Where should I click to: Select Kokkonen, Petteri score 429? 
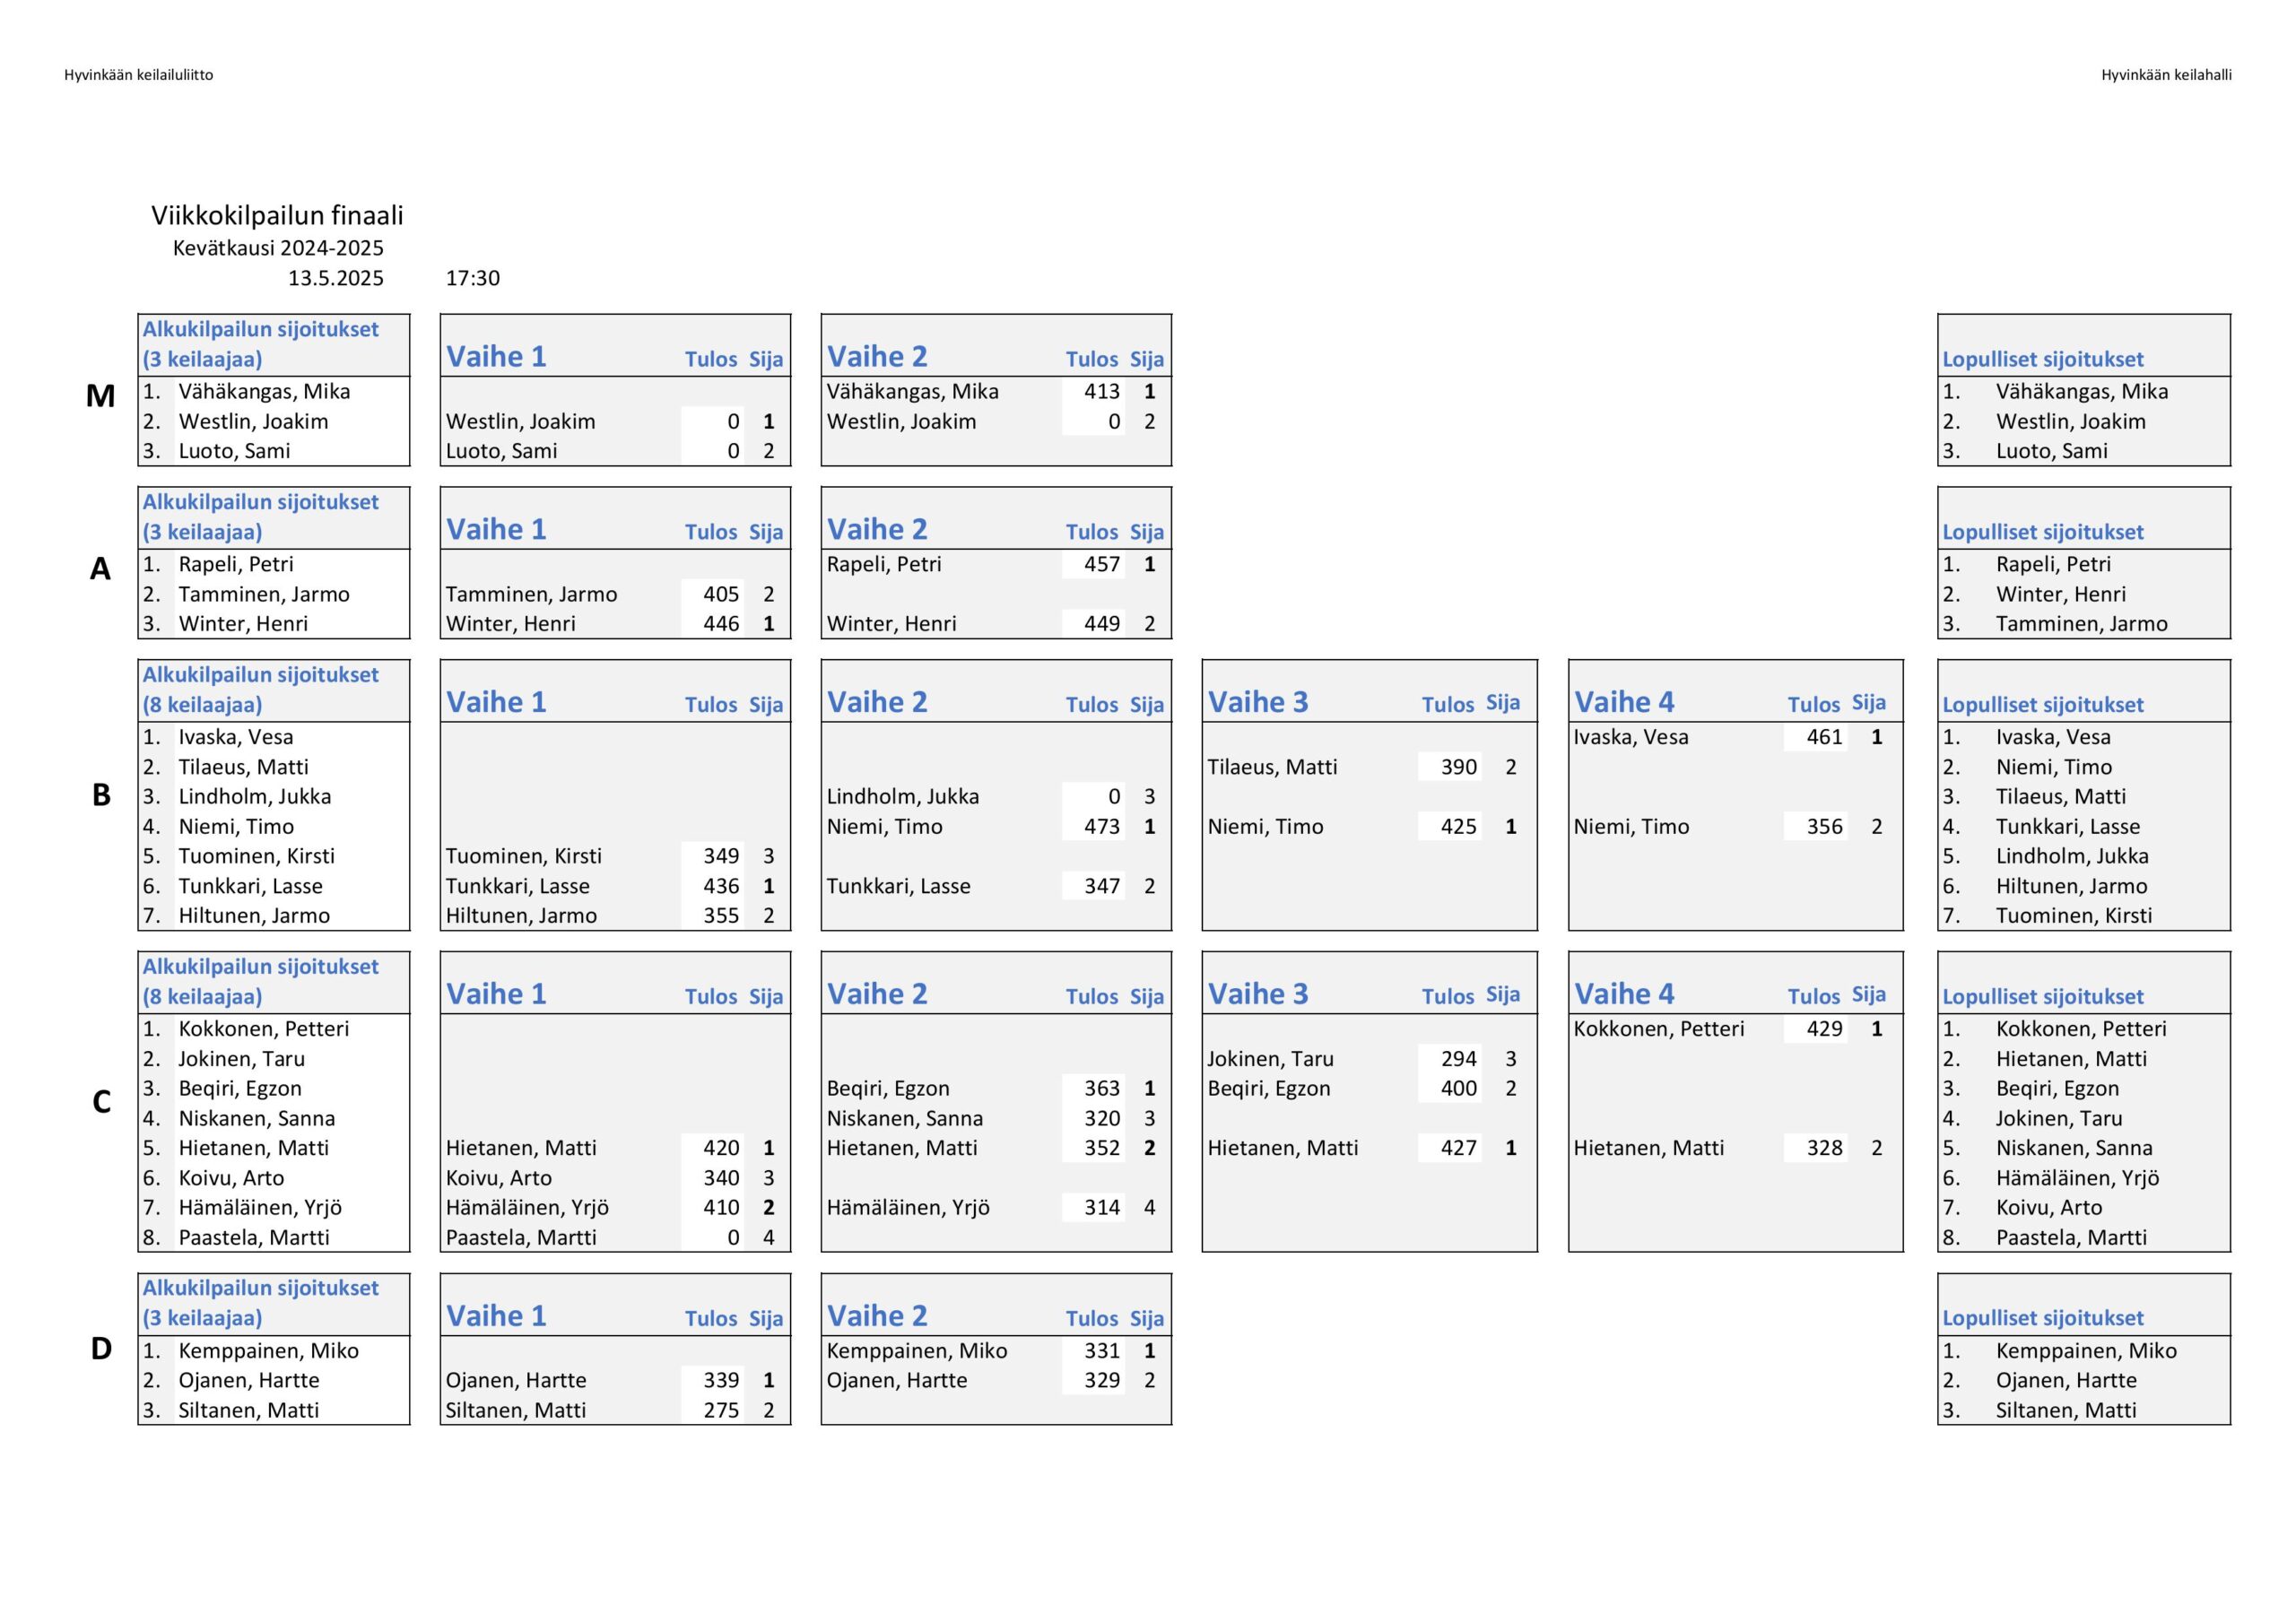pyautogui.click(x=1823, y=1029)
